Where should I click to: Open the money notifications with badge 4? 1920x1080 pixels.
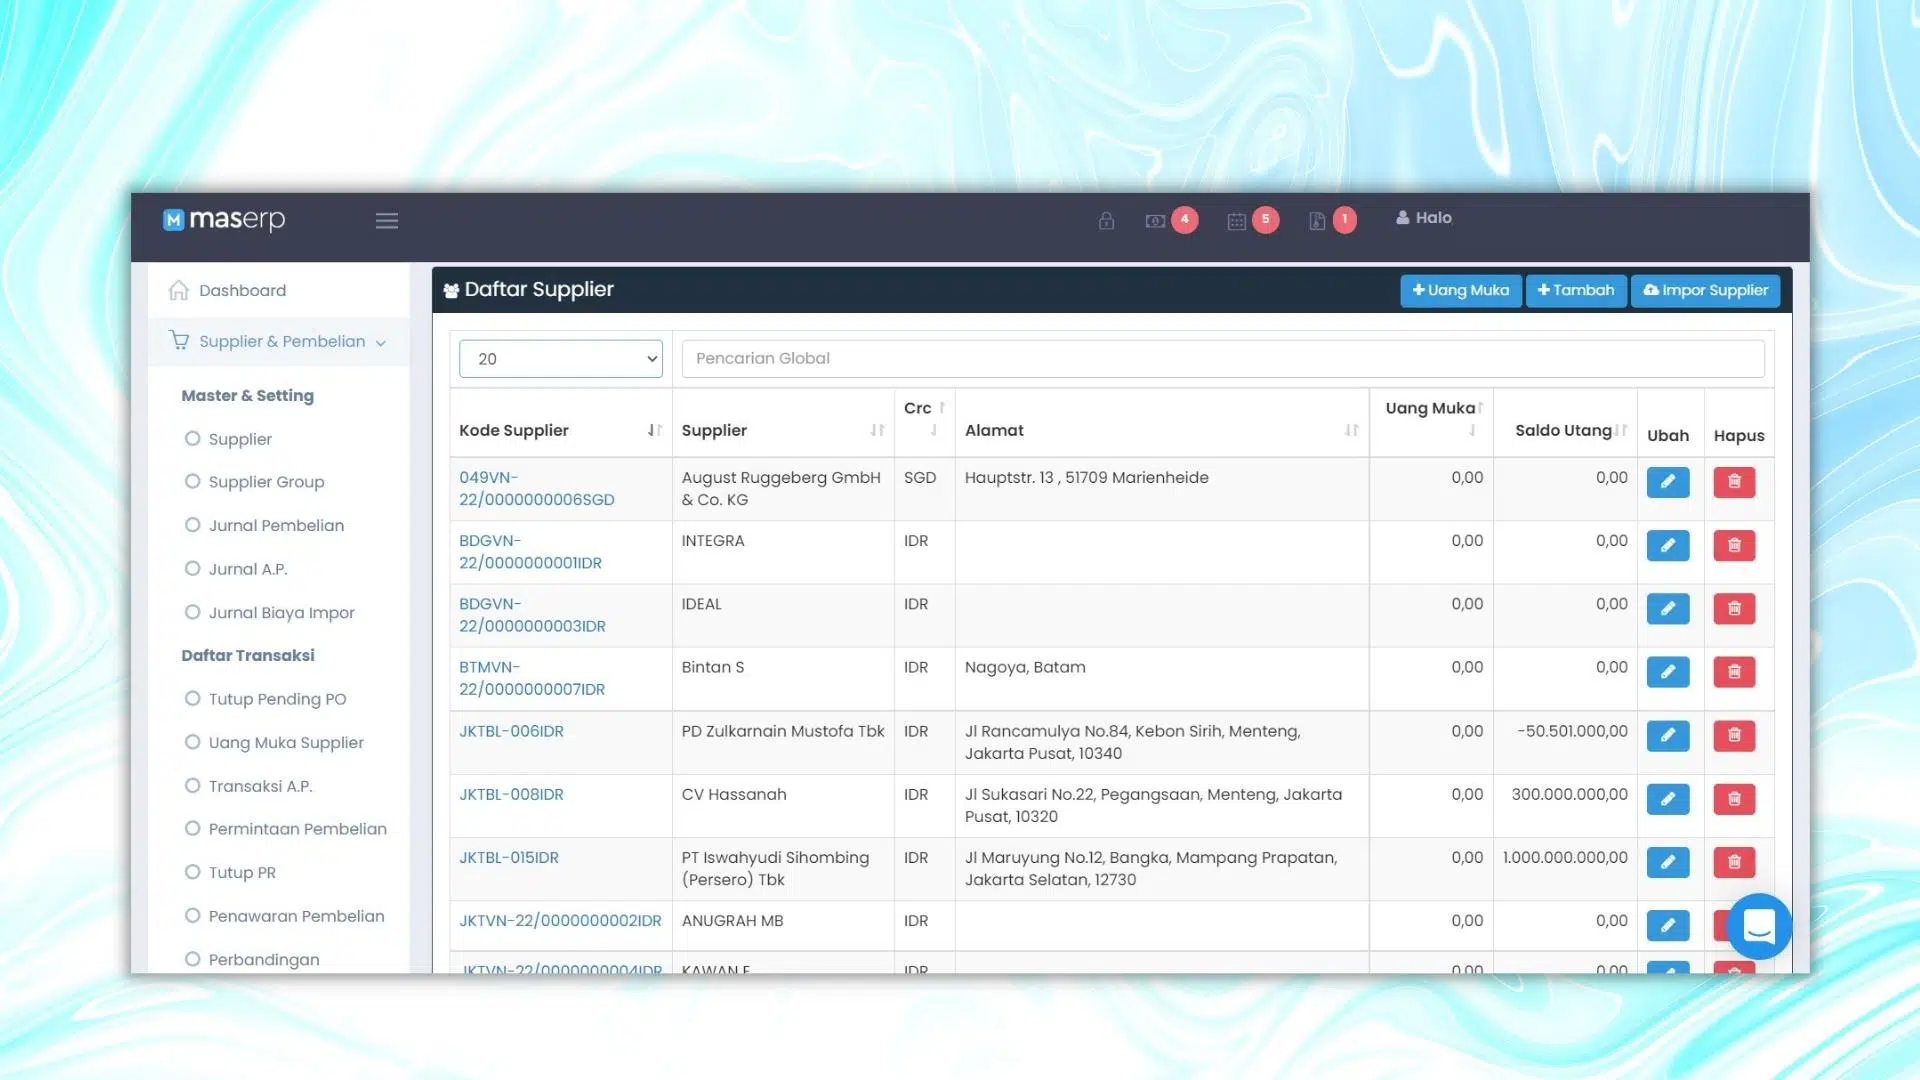pyautogui.click(x=1171, y=220)
